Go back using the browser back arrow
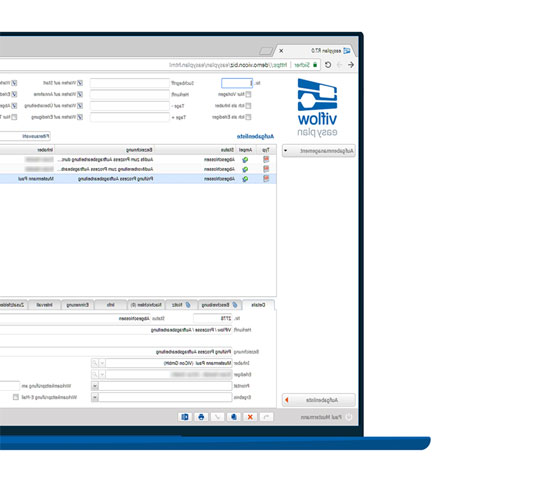 click(351, 65)
